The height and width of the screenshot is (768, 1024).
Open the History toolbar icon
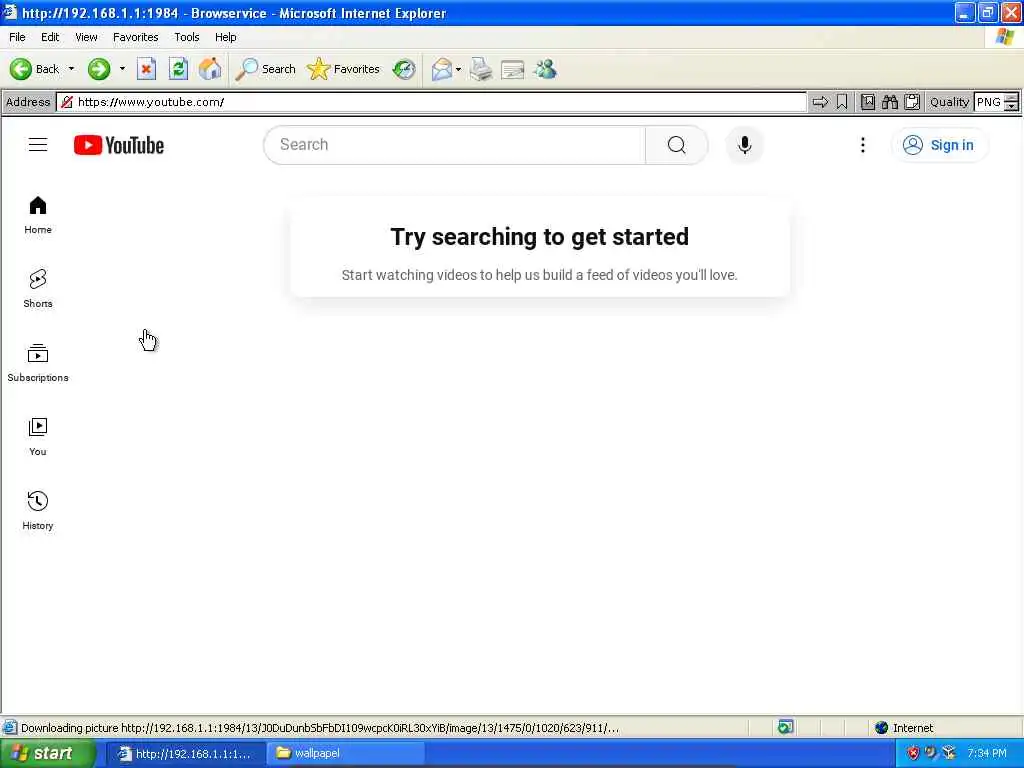pos(404,69)
